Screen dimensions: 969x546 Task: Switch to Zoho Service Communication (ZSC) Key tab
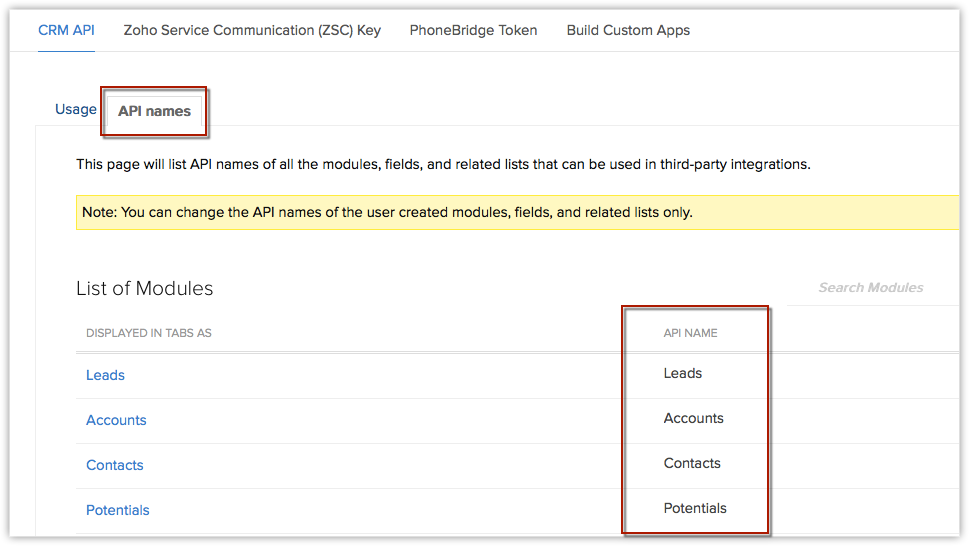[x=252, y=30]
